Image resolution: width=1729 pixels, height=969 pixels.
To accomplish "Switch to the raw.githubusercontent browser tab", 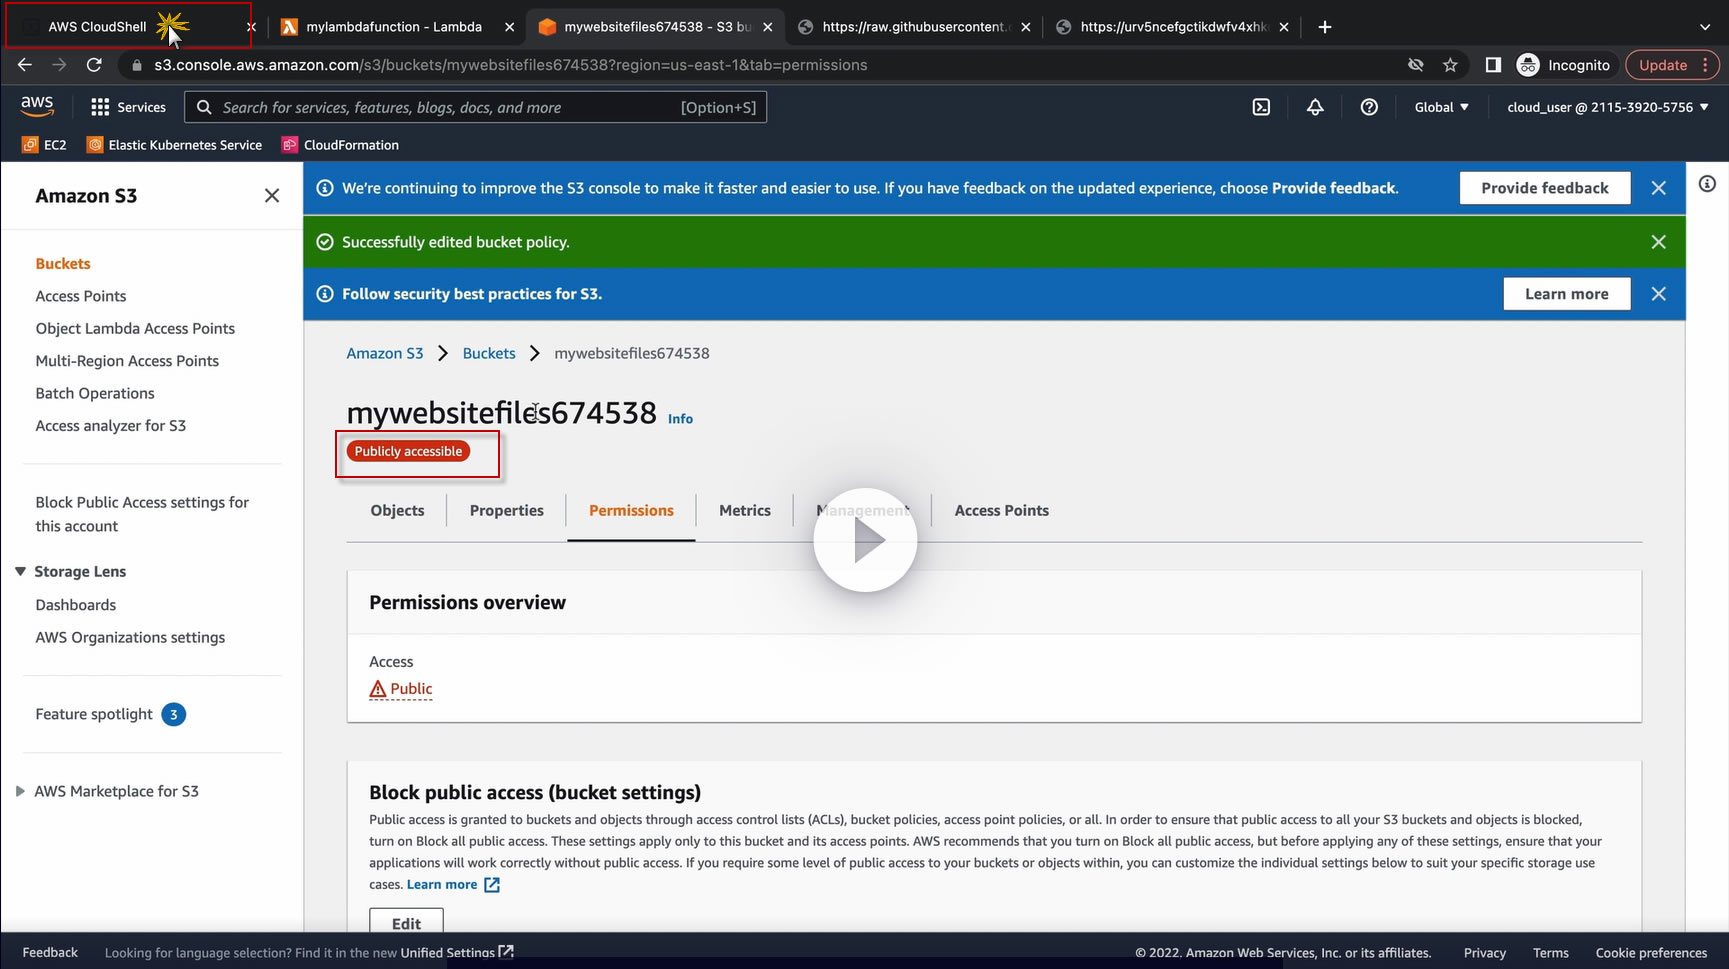I will [914, 27].
